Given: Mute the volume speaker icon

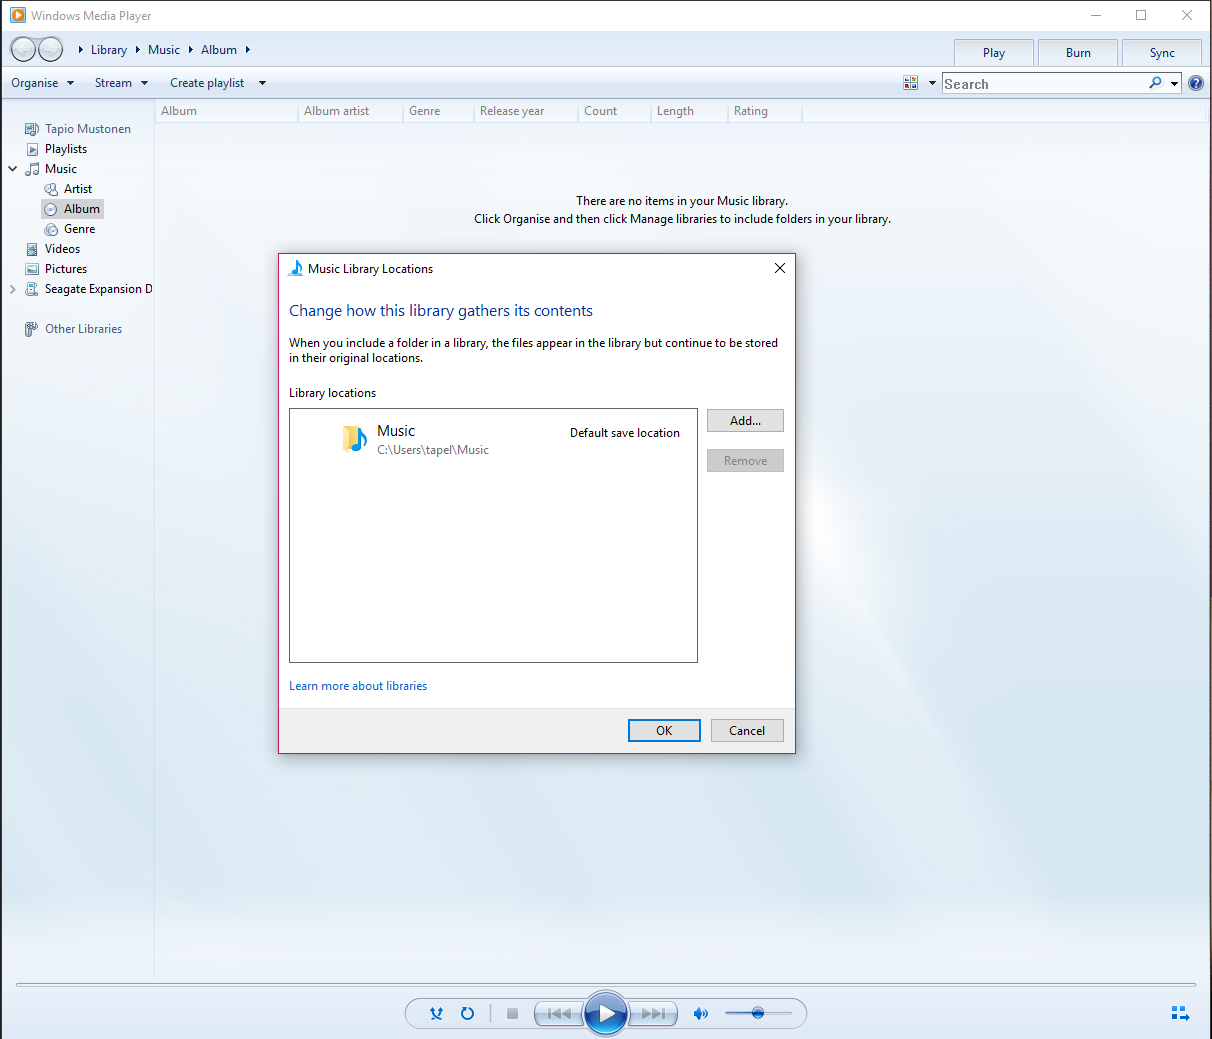Looking at the screenshot, I should coord(701,1013).
